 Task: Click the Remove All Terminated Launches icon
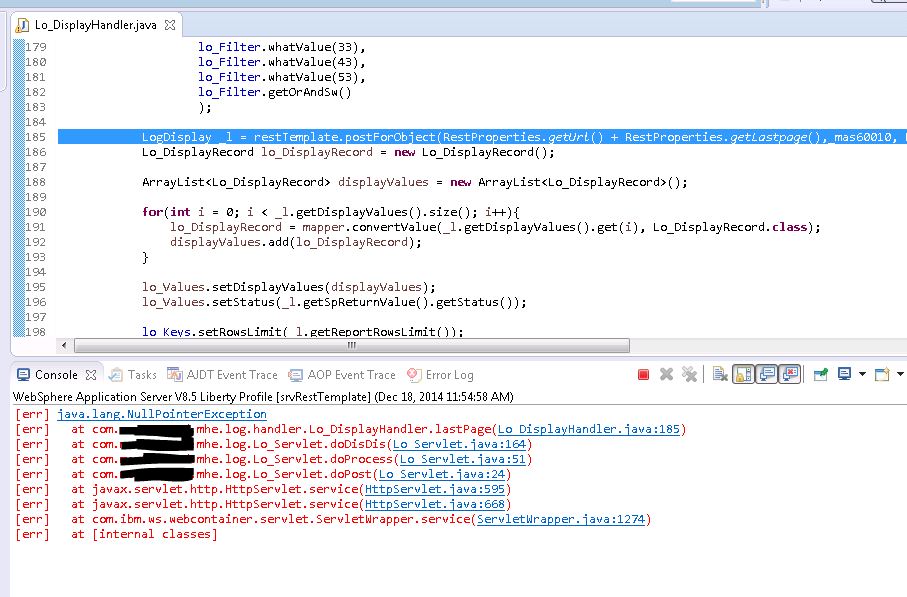(x=689, y=374)
